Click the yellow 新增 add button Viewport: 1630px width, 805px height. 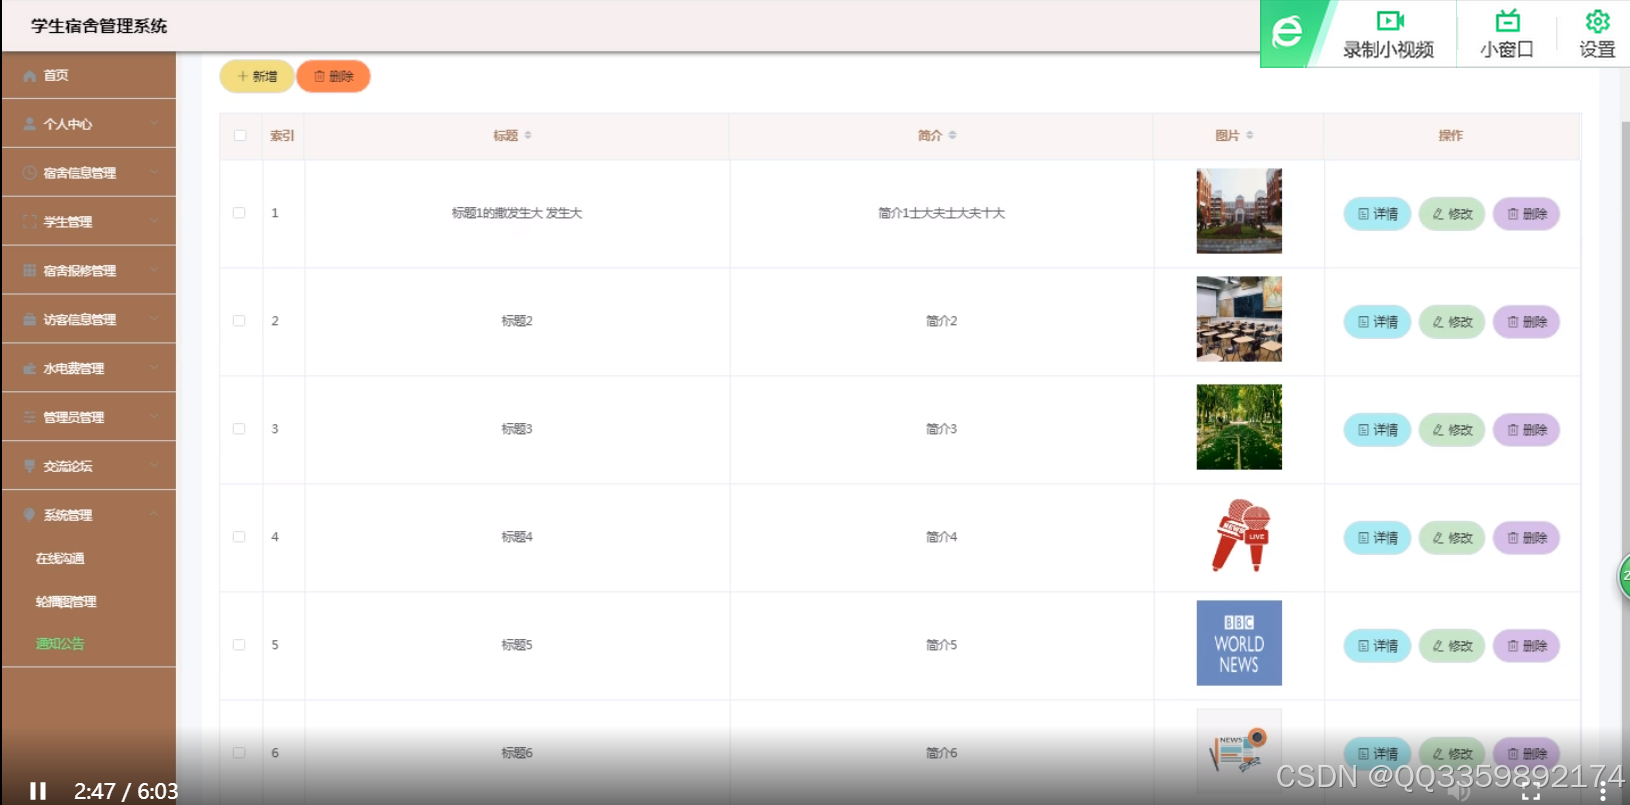coord(257,76)
